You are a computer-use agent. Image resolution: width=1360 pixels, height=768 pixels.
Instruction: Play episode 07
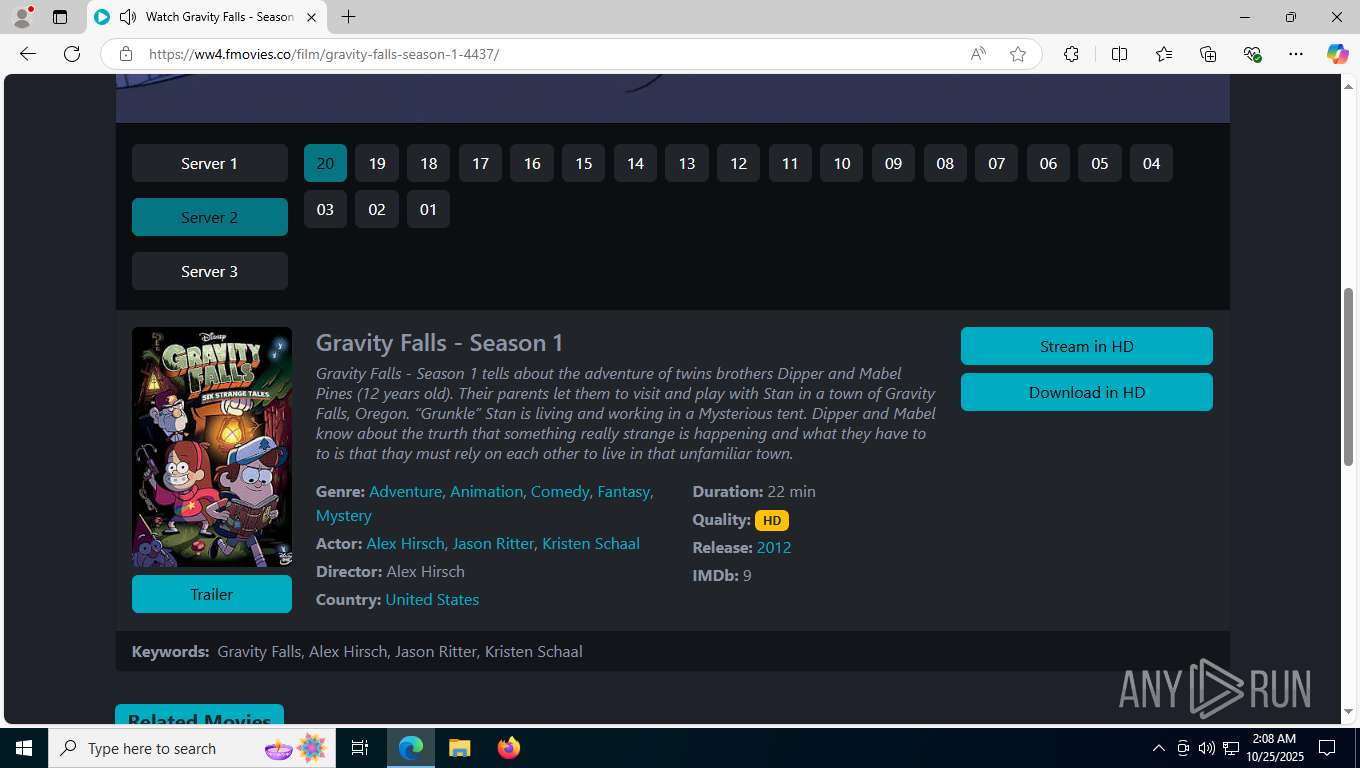[996, 163]
